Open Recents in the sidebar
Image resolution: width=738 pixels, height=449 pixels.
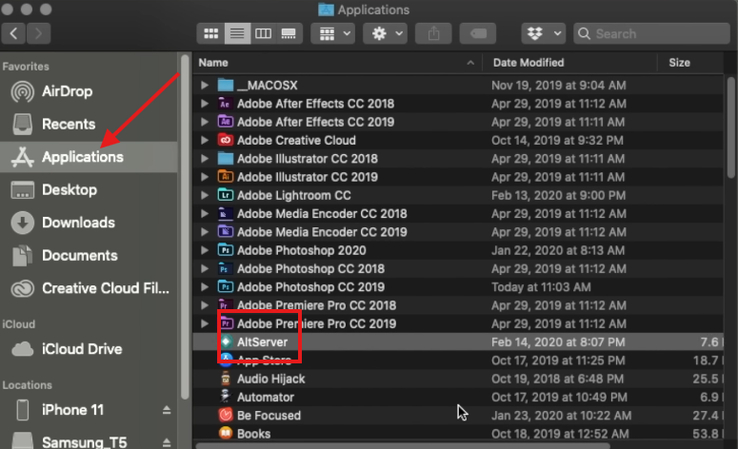coord(88,124)
